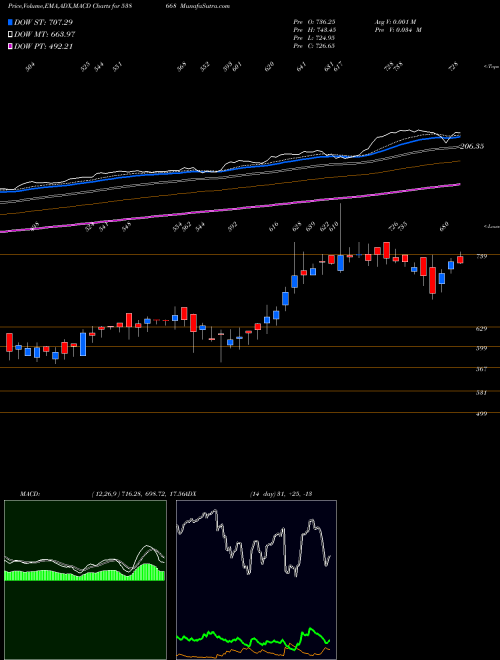Click the 739 price level label
Screen dimensions: 500x660
[481, 256]
